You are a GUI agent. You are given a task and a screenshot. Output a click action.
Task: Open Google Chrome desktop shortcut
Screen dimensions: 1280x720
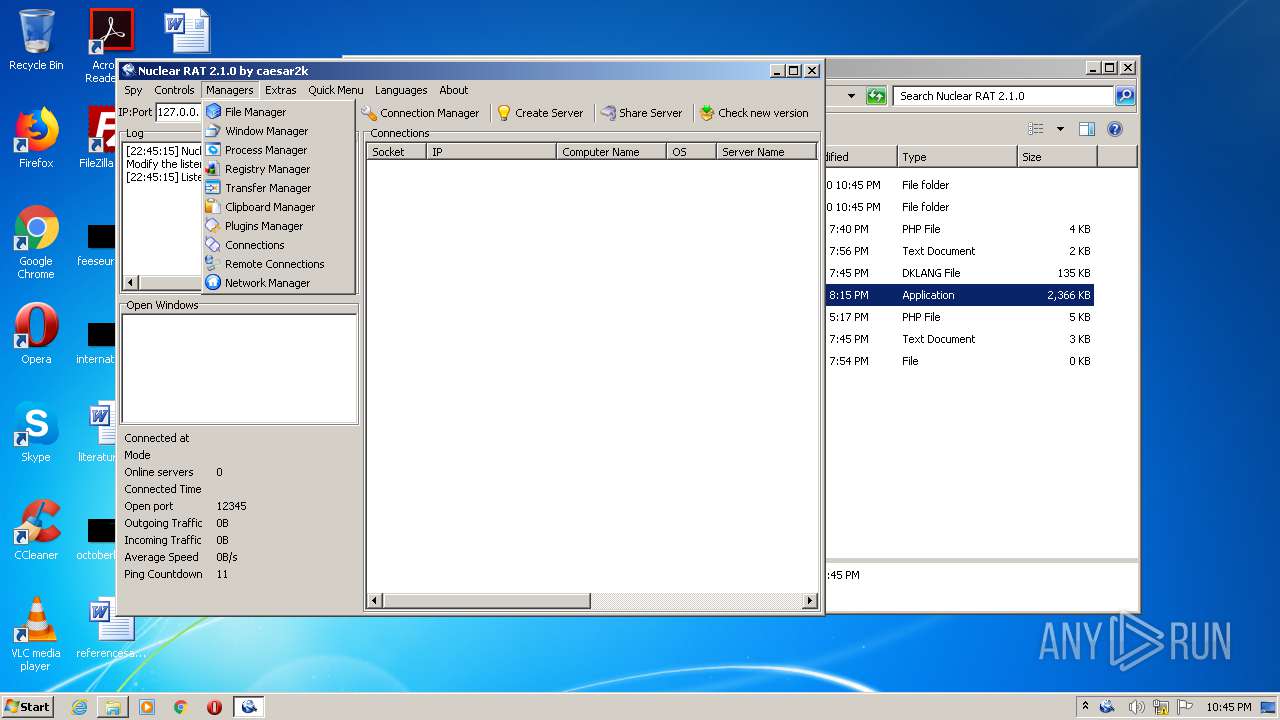click(x=36, y=242)
